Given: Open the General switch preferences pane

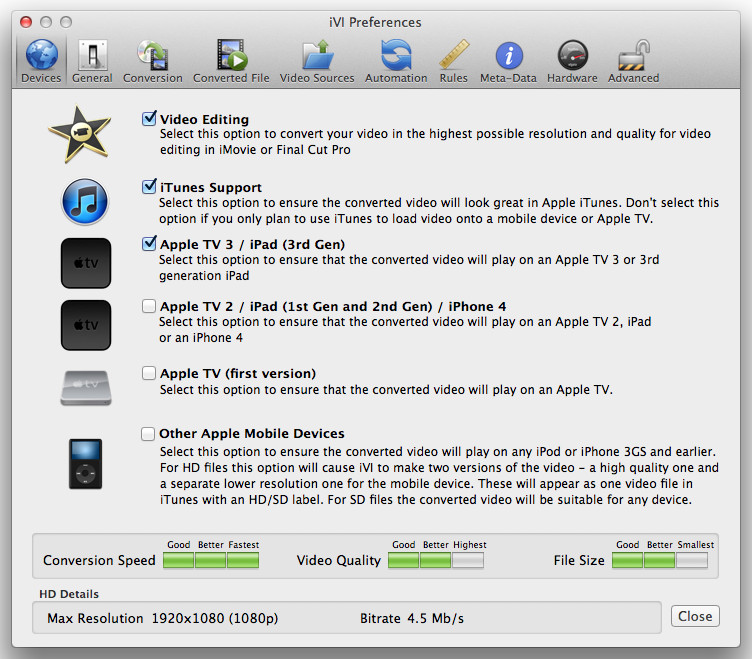Looking at the screenshot, I should click(92, 61).
